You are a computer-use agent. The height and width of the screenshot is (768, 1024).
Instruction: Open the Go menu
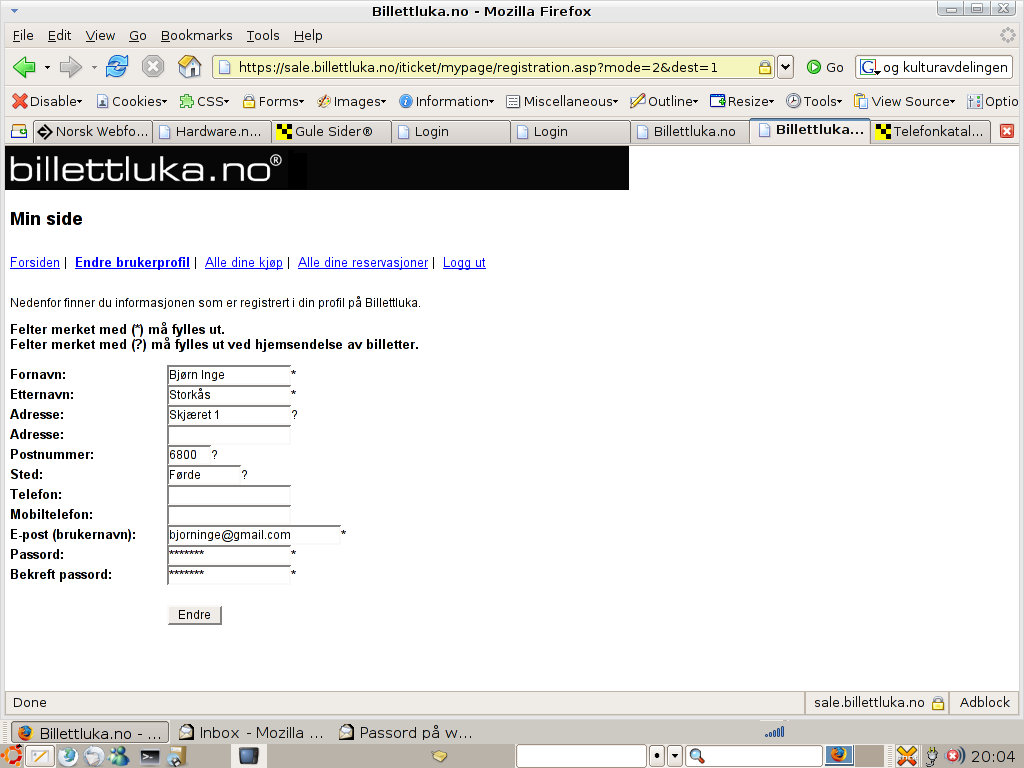(x=137, y=35)
